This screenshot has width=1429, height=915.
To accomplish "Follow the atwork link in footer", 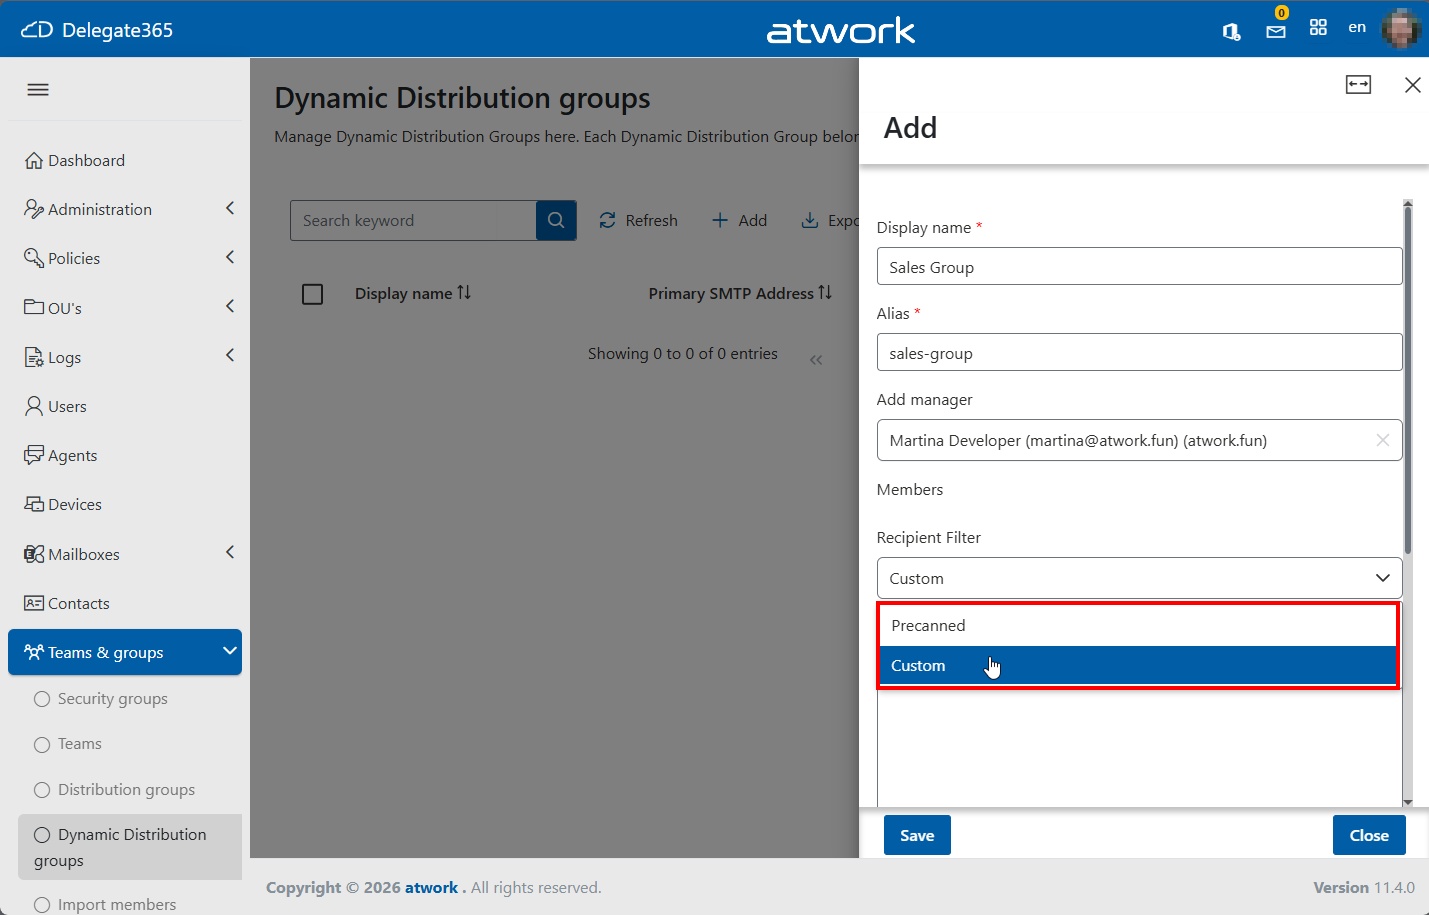I will (431, 888).
